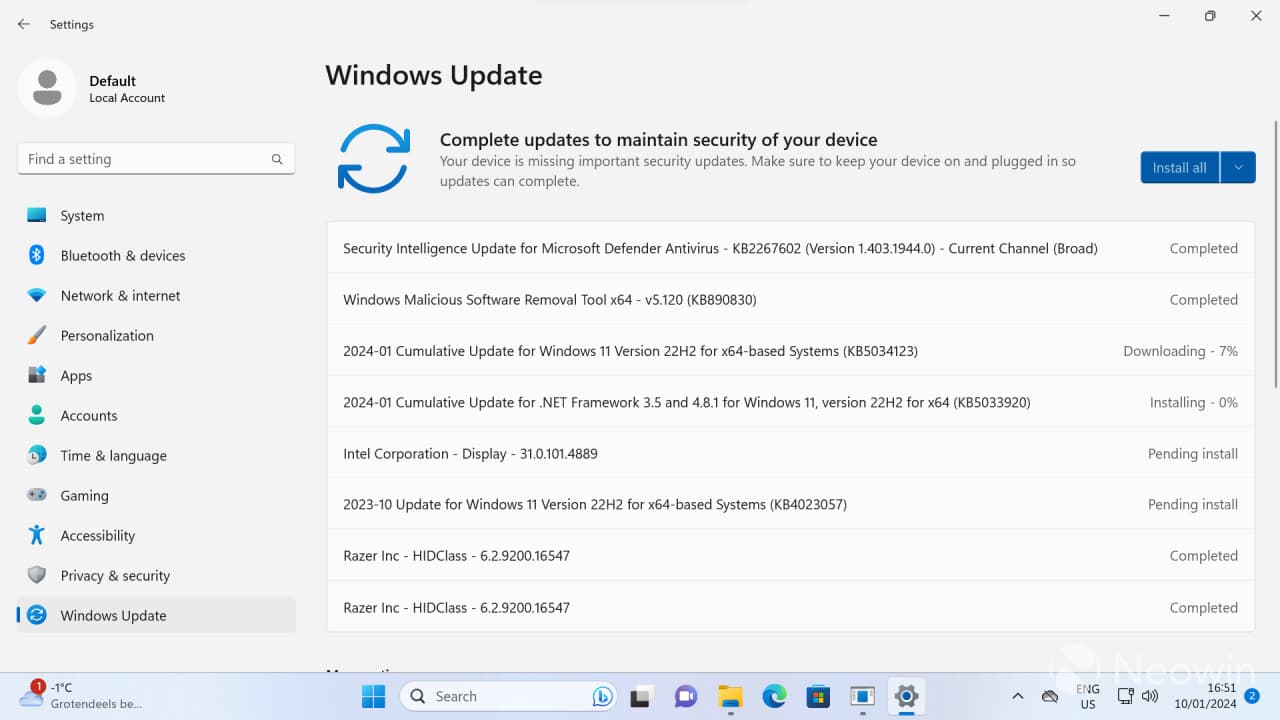Click the volume icon in system tray
The height and width of the screenshot is (720, 1280).
pos(1150,696)
